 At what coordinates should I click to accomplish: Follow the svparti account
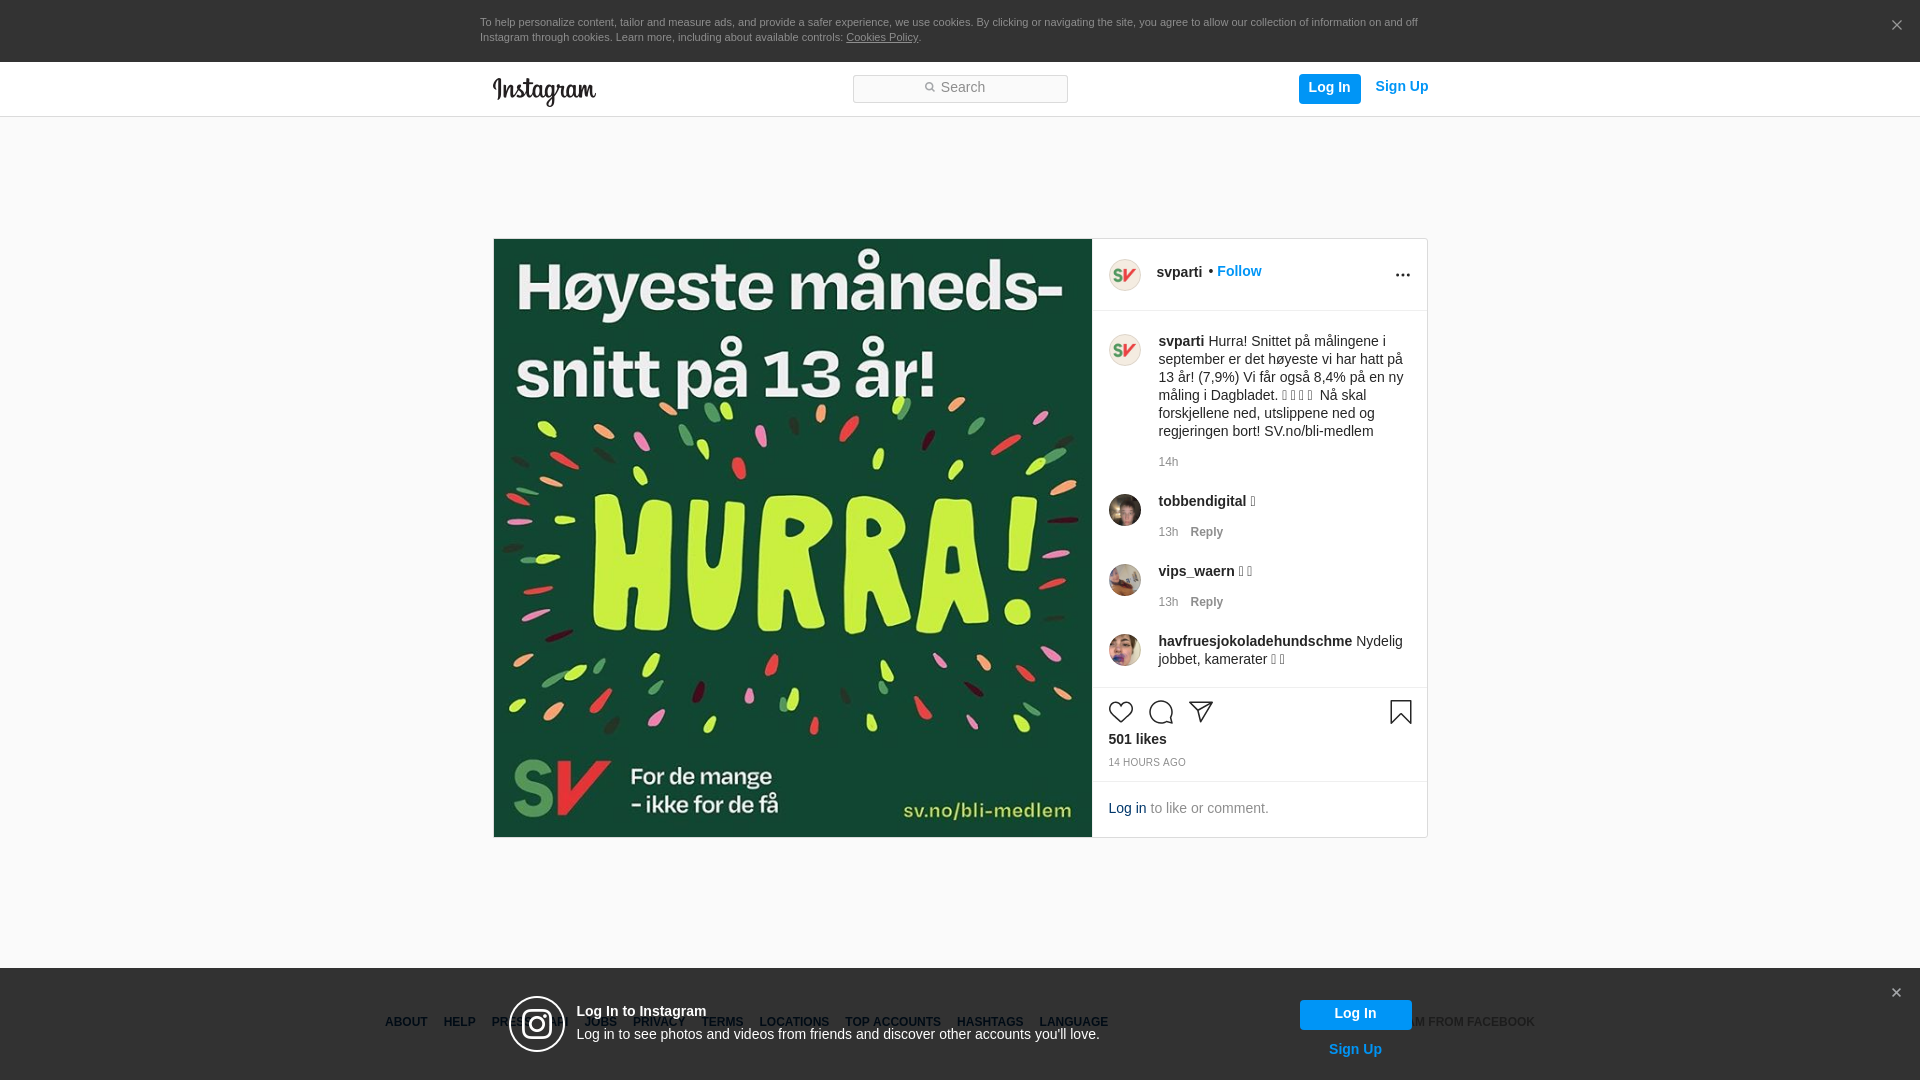(1238, 271)
